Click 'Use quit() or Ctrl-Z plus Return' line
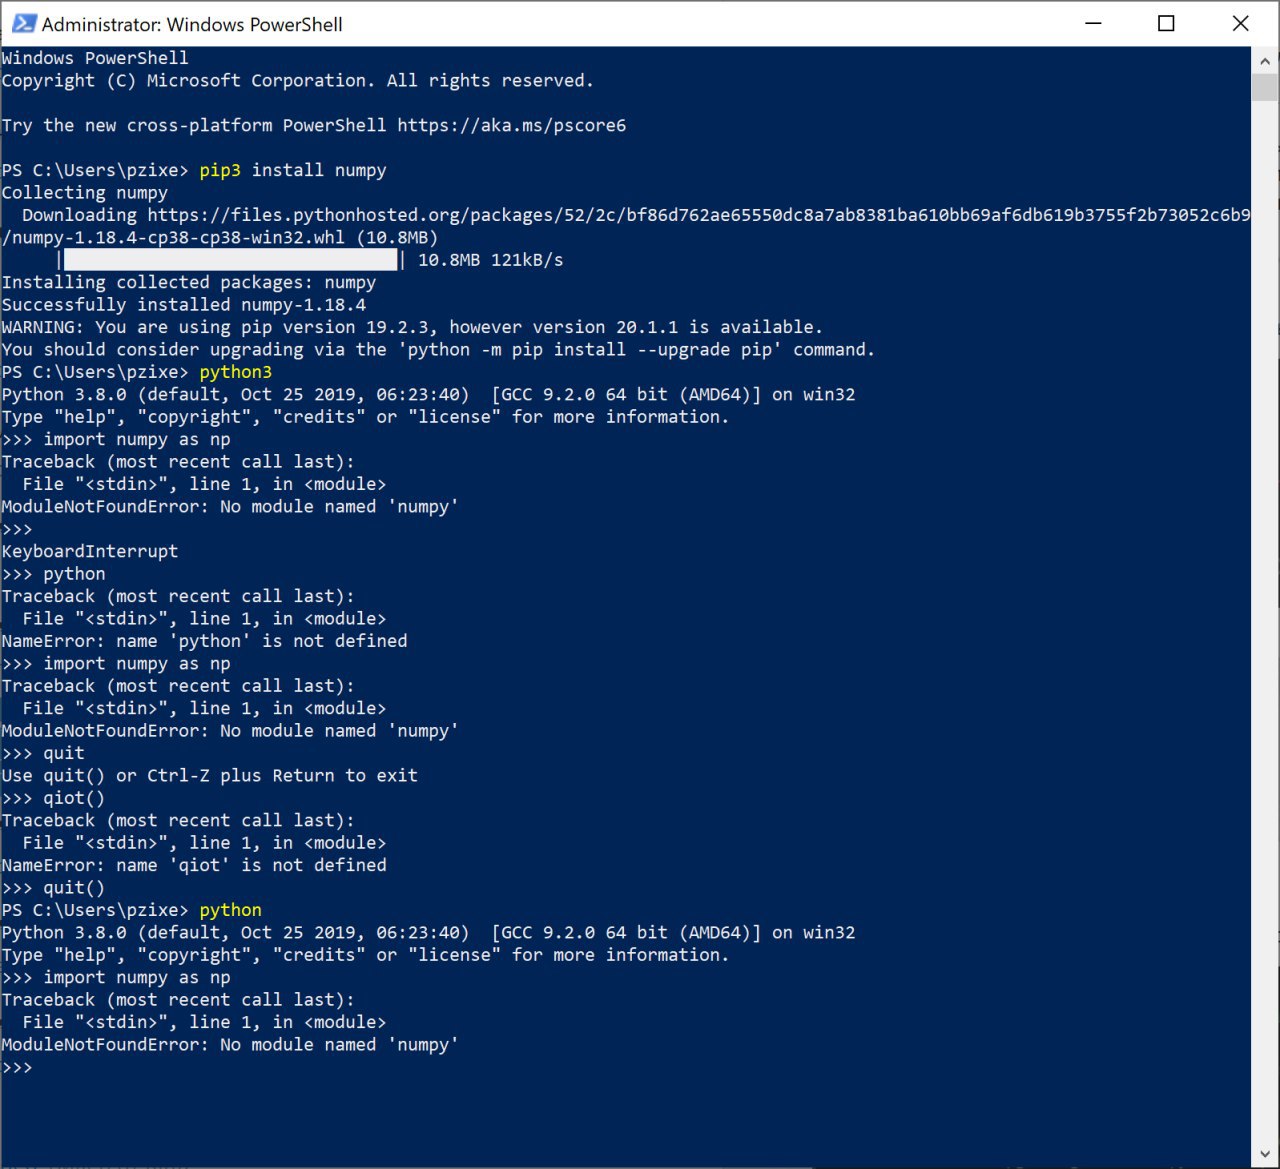The image size is (1280, 1169). click(x=210, y=775)
